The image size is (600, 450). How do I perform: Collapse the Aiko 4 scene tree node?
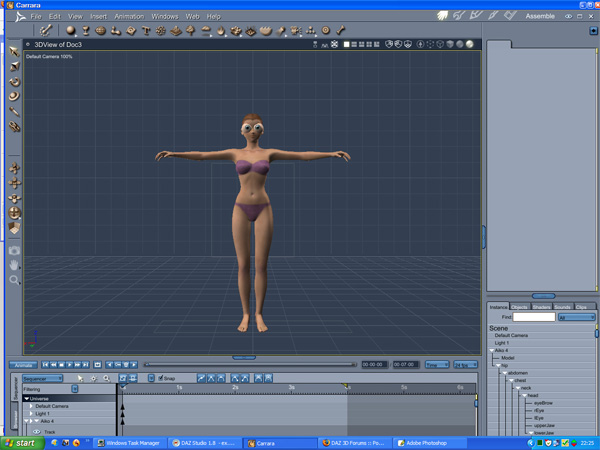[492, 350]
